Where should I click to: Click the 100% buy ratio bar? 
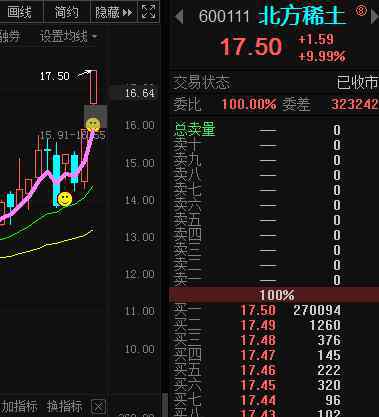[274, 295]
